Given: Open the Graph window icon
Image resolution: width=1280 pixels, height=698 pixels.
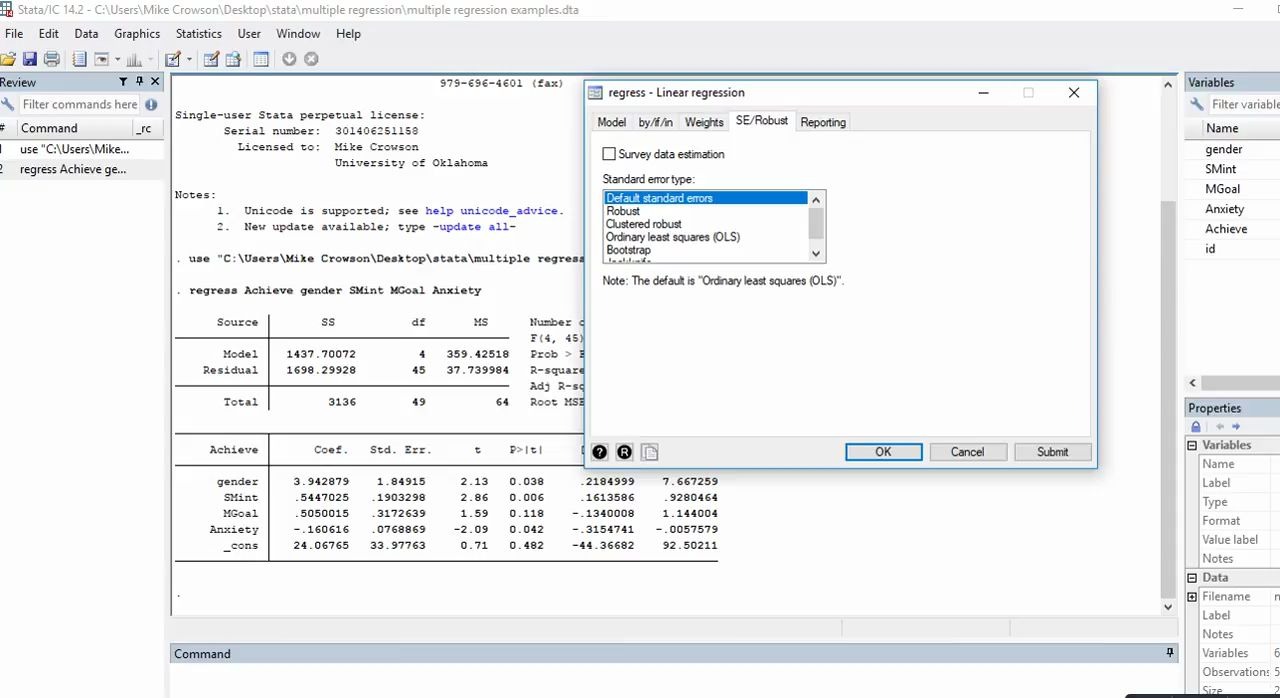Looking at the screenshot, I should [133, 58].
